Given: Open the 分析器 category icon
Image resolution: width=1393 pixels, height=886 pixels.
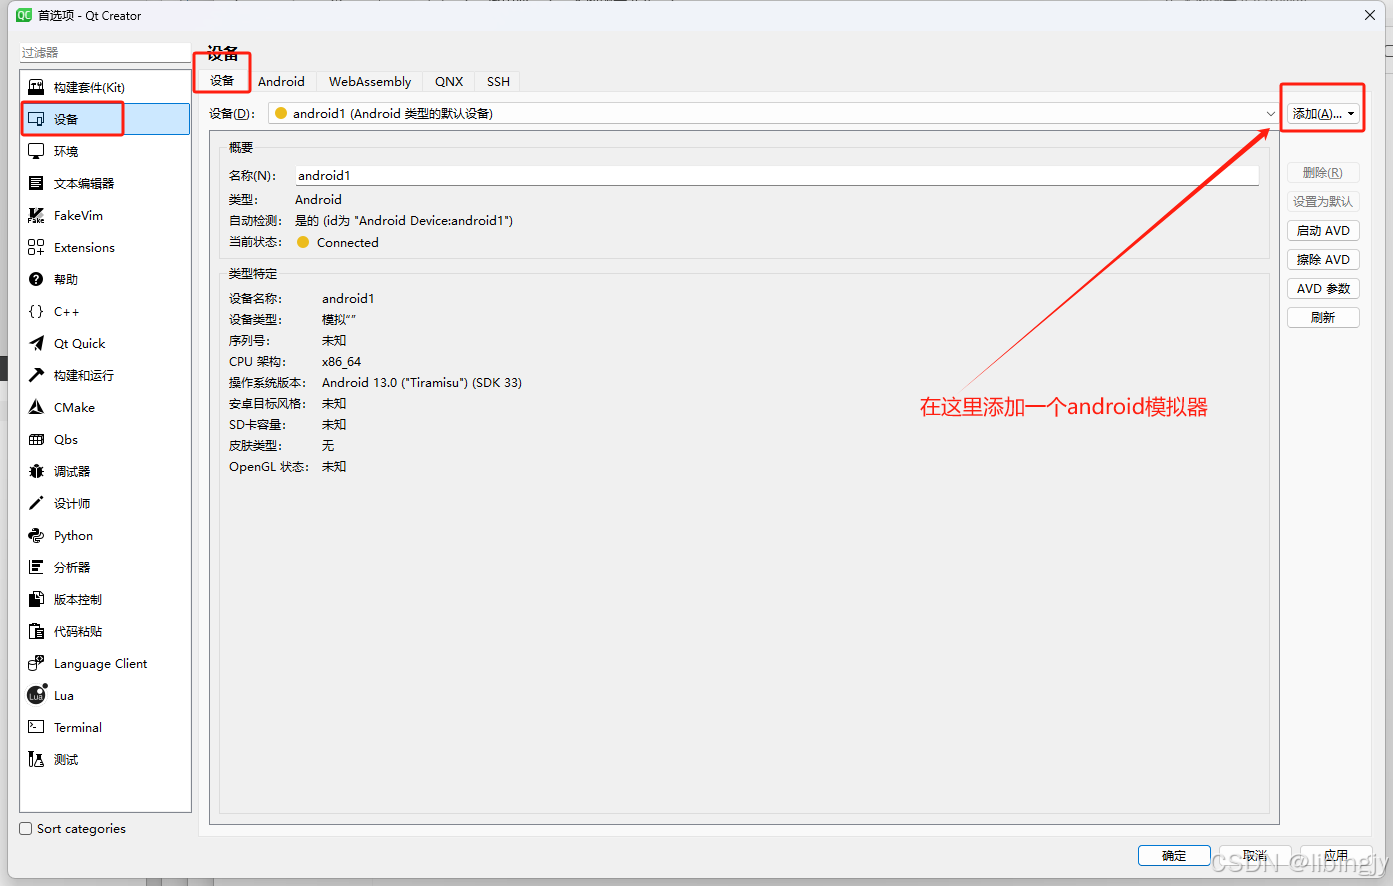Looking at the screenshot, I should tap(36, 567).
